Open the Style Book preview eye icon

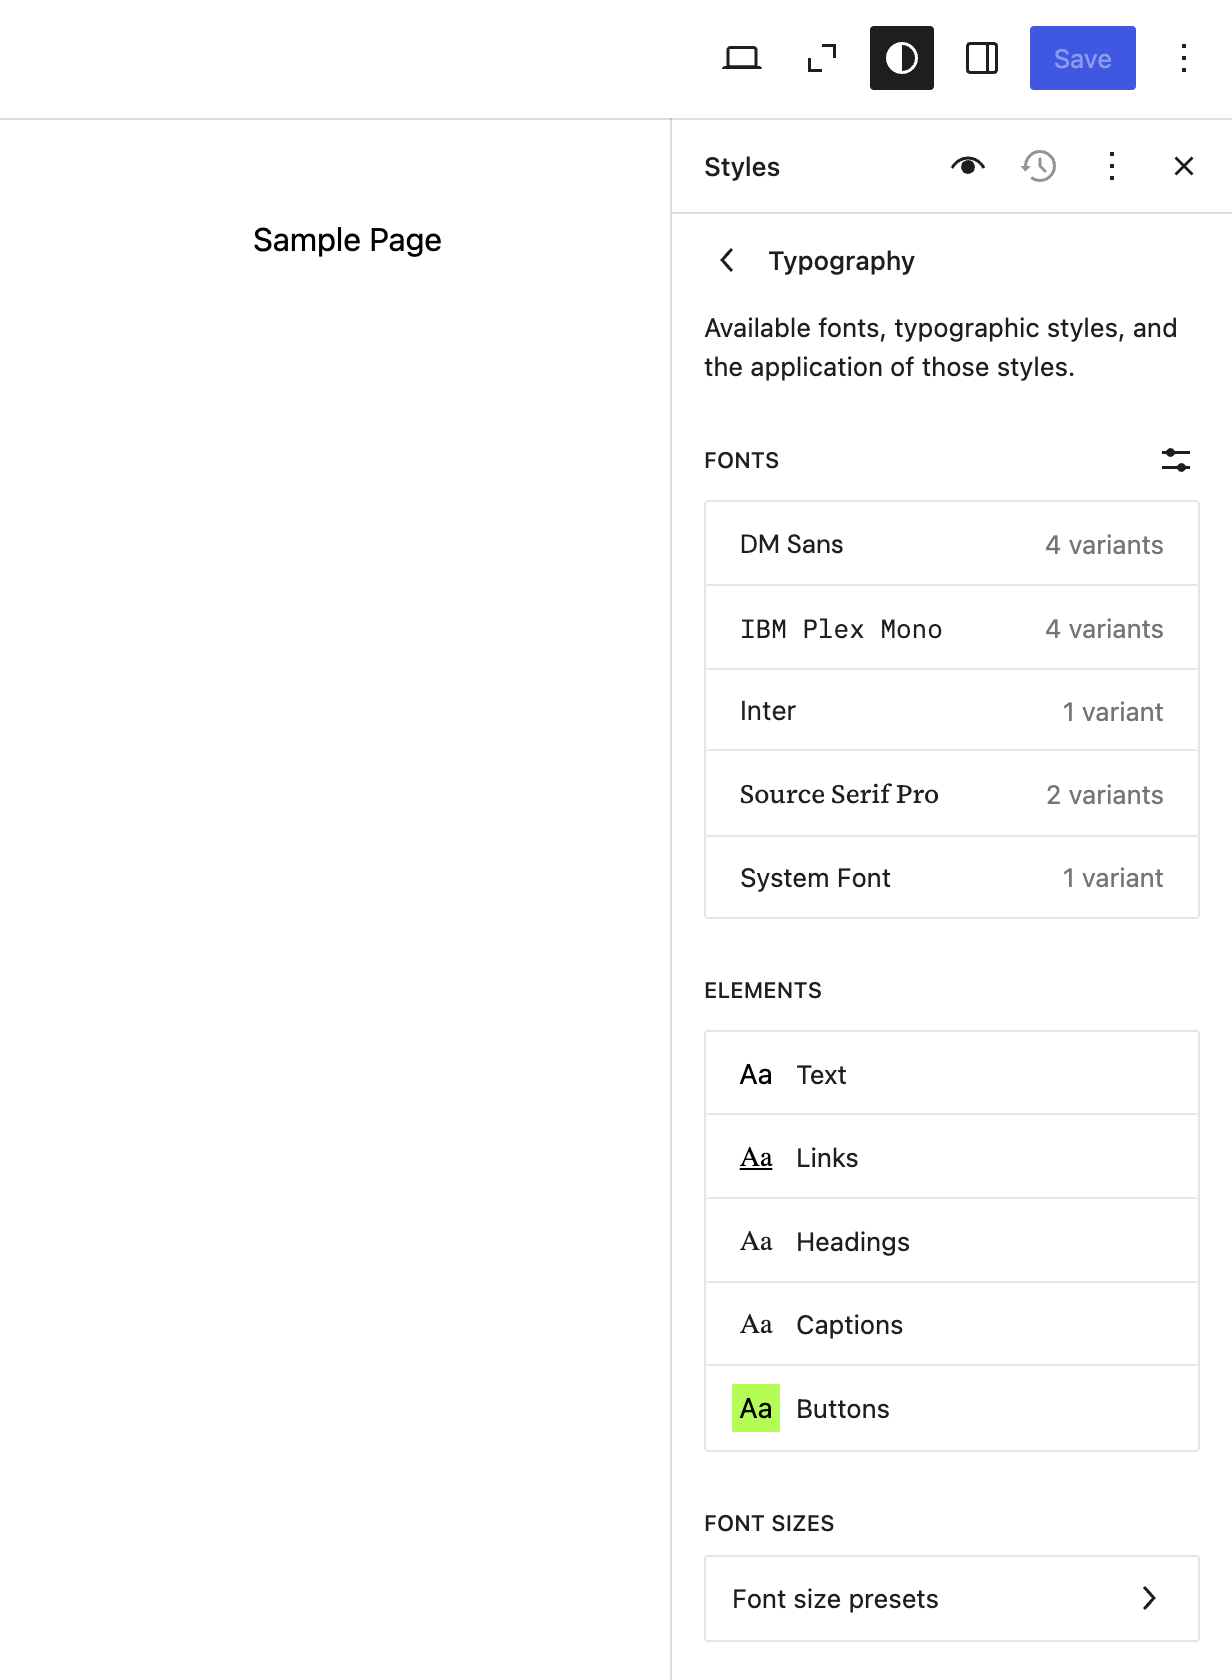click(967, 166)
